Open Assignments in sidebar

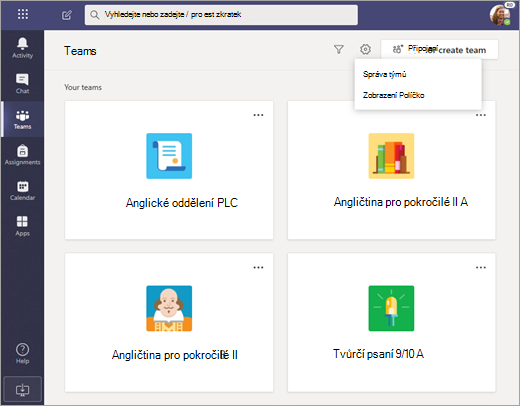(22, 155)
